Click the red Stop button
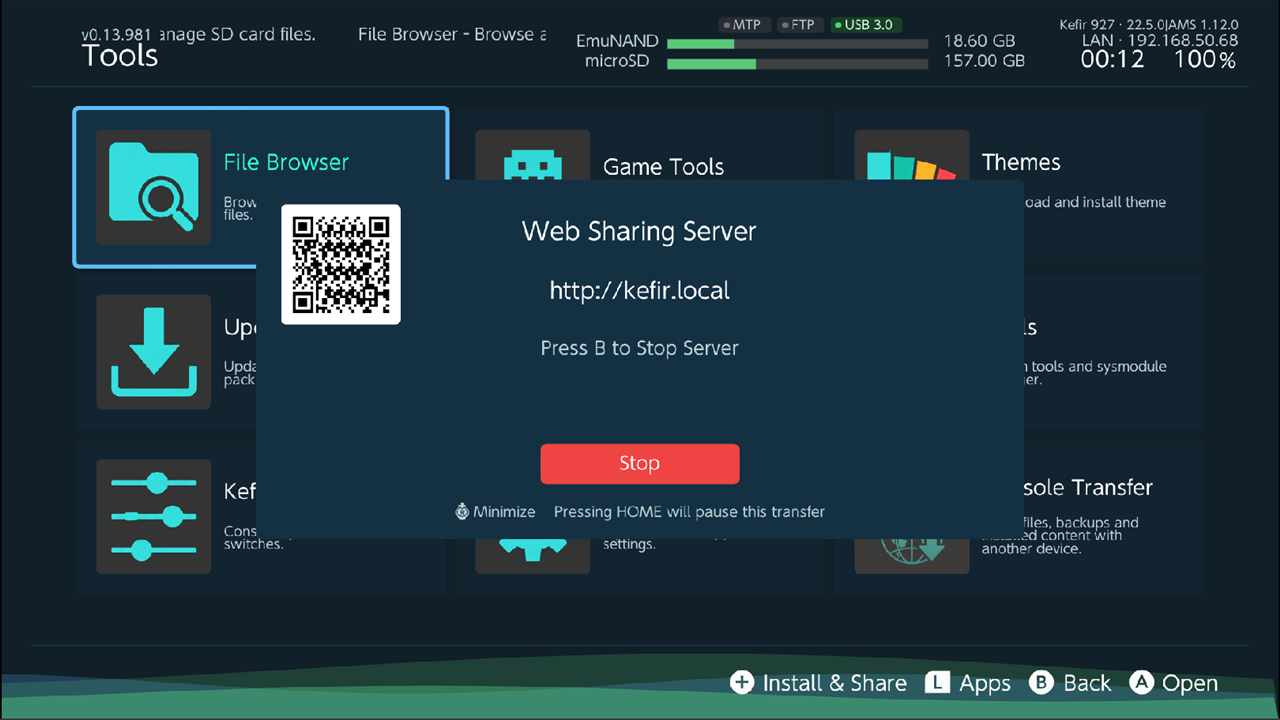1280x720 pixels. click(640, 464)
